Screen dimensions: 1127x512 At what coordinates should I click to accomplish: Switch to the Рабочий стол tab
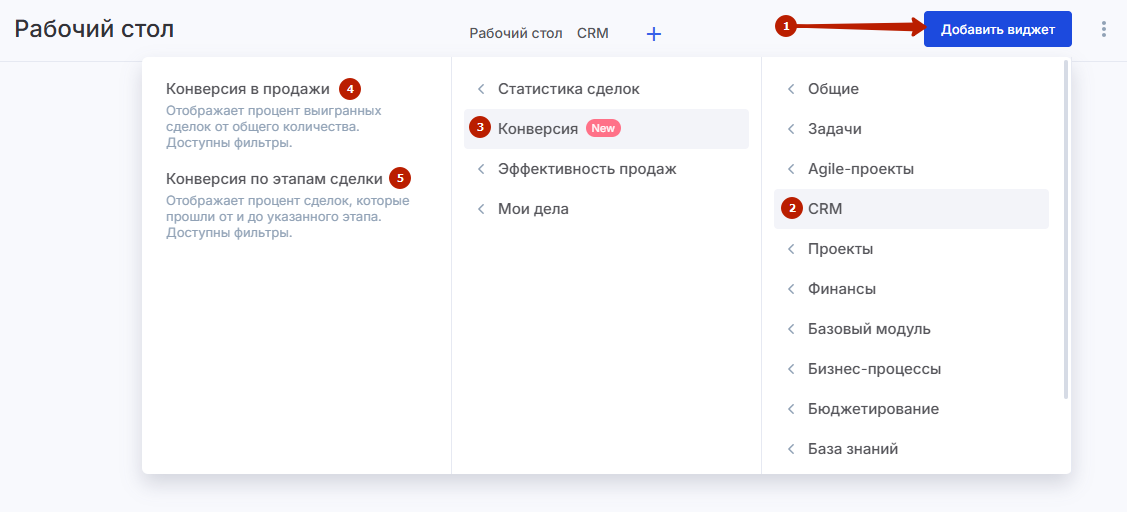515,33
